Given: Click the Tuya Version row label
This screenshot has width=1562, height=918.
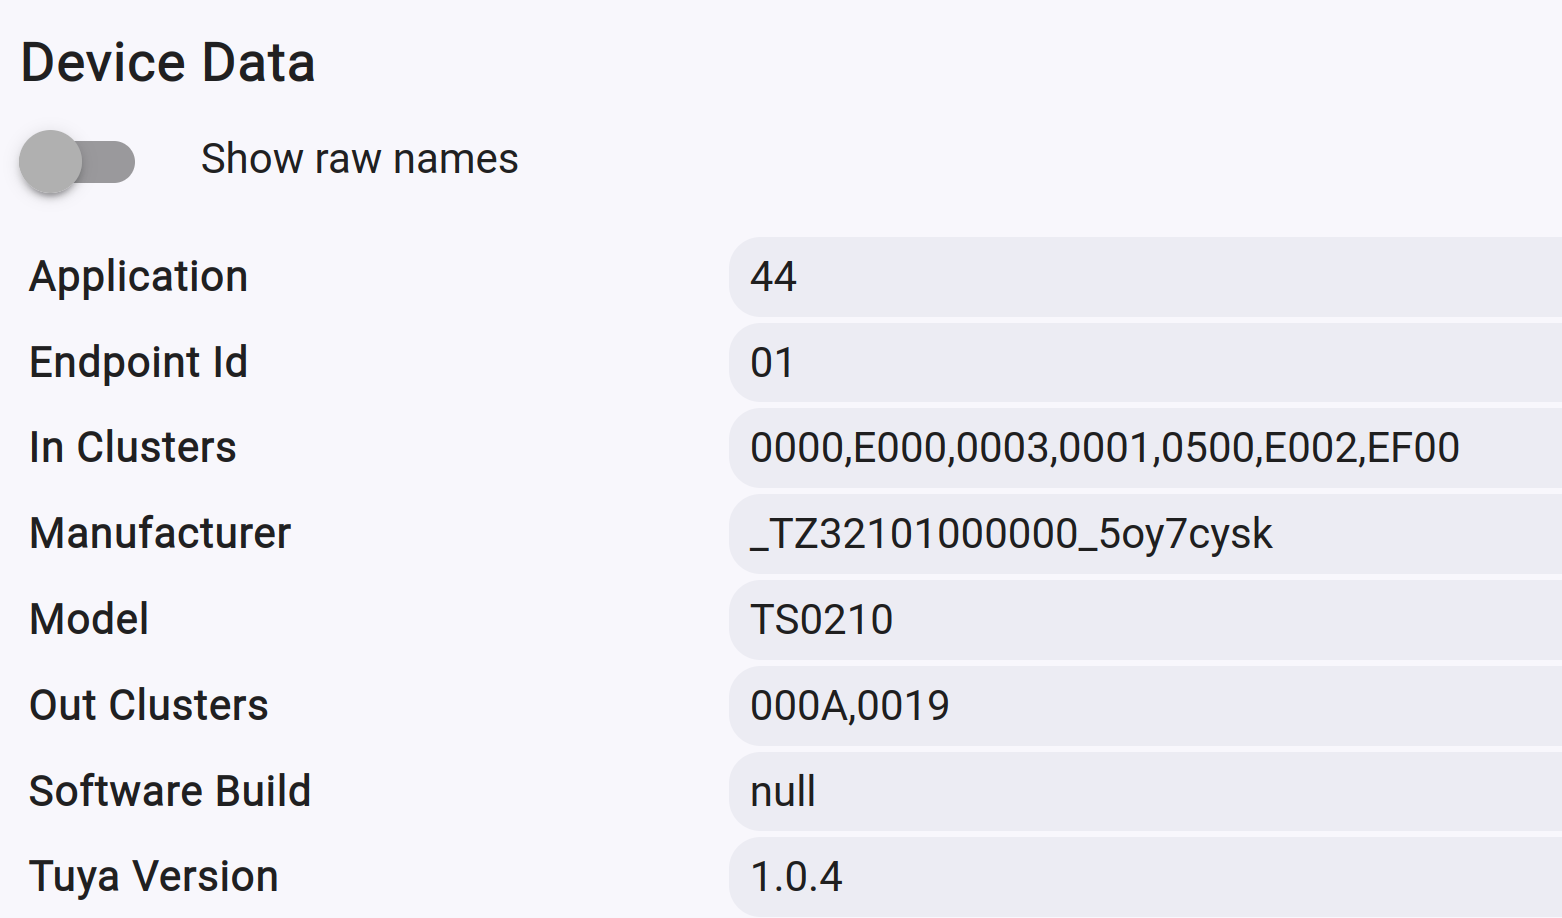Looking at the screenshot, I should point(153,877).
